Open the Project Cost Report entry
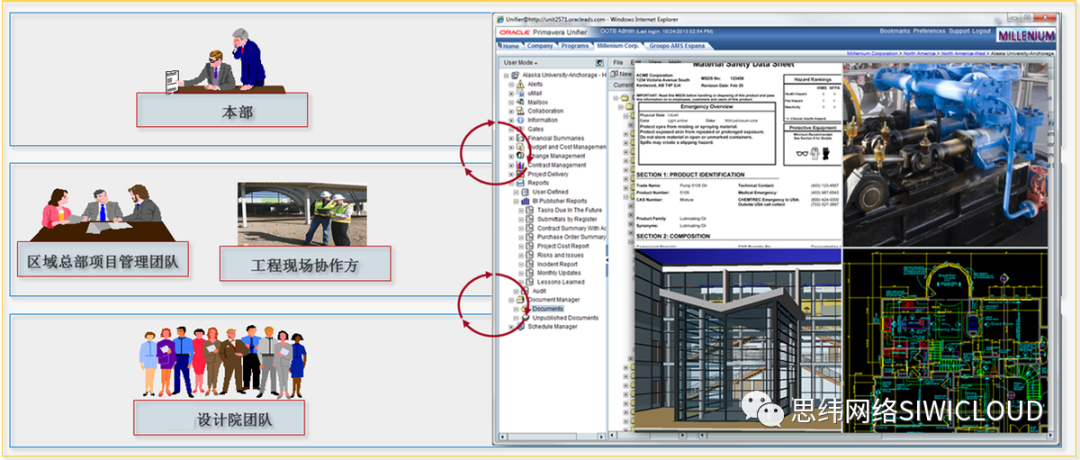The image size is (1080, 460). (x=563, y=246)
